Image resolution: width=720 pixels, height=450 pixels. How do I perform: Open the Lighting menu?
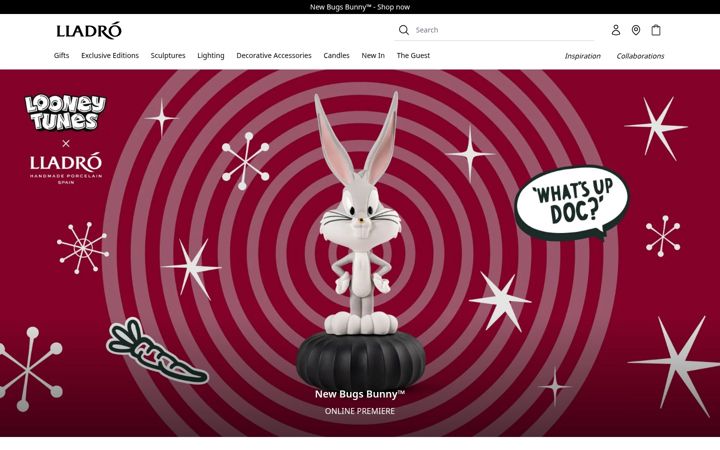click(211, 56)
